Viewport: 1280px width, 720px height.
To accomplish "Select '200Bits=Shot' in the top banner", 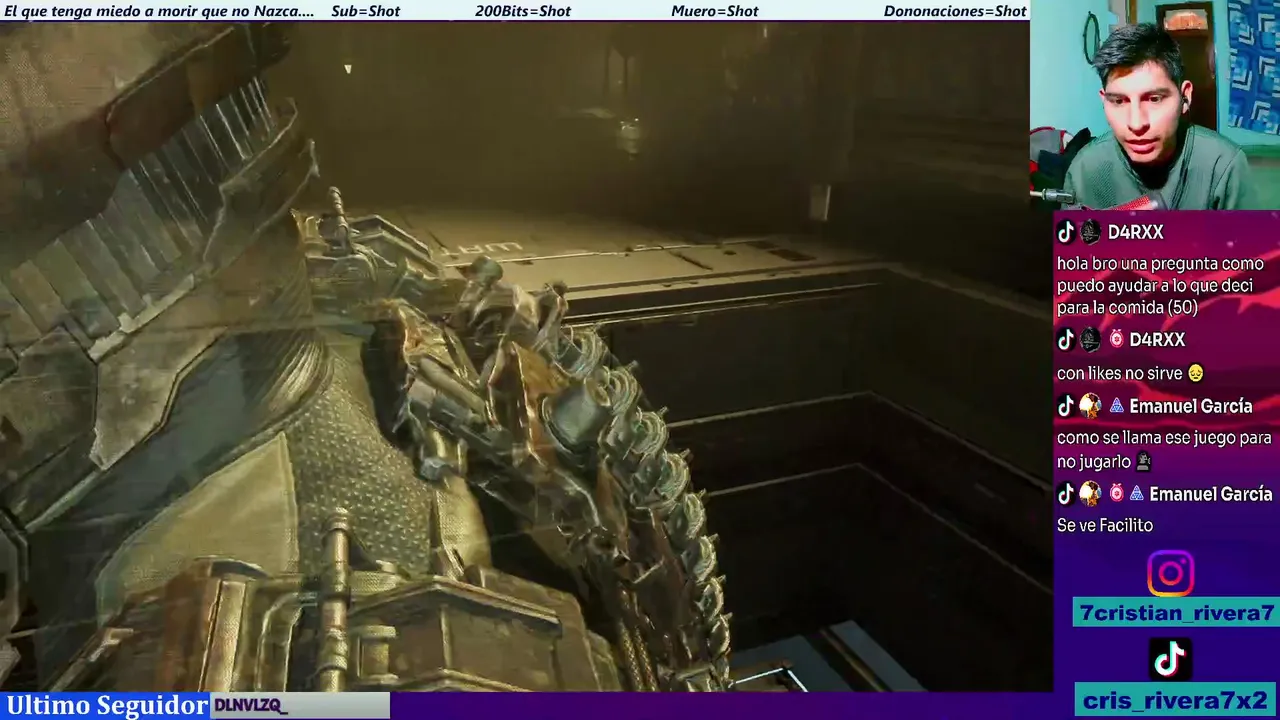I will point(523,11).
